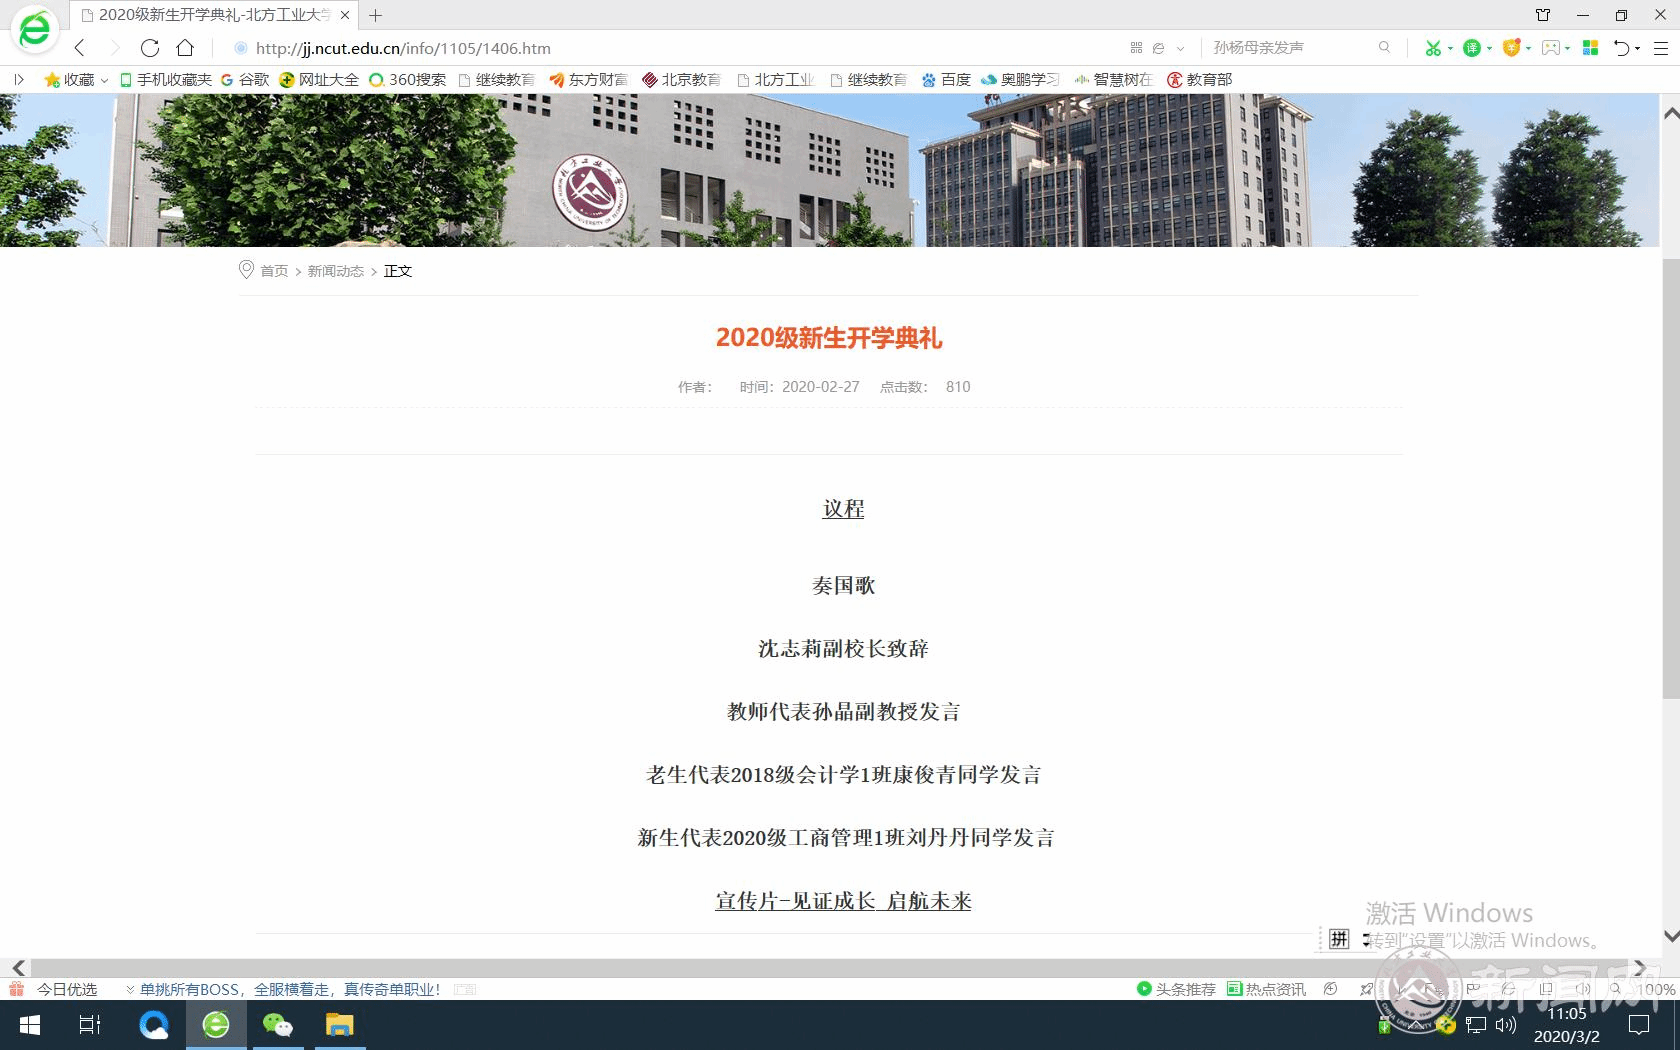Click the colorful apps grid icon

pos(1591,48)
